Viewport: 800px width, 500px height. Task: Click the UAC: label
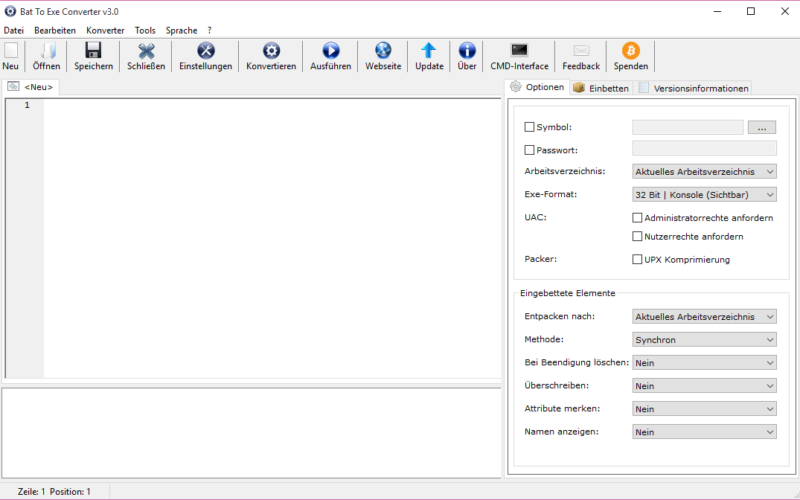(535, 217)
